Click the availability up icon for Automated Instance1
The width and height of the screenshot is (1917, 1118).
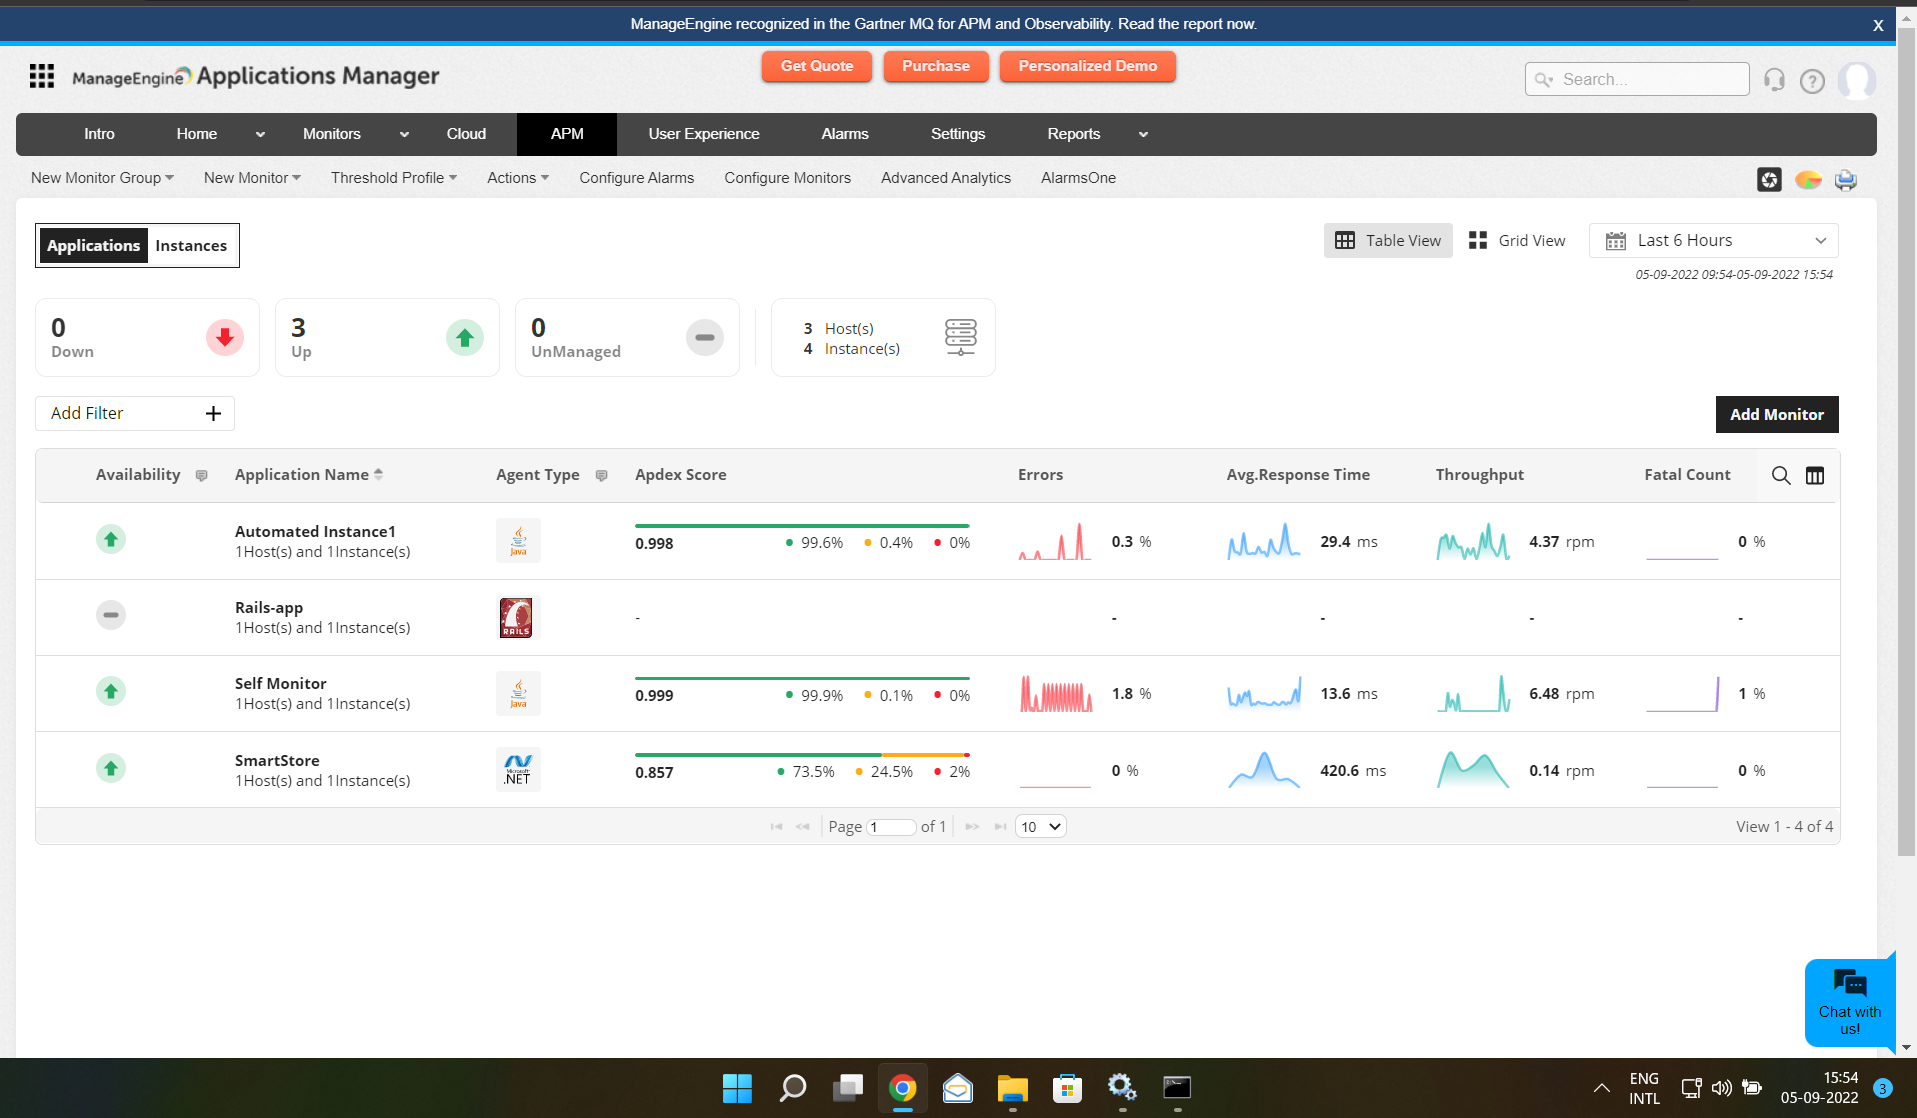point(111,540)
